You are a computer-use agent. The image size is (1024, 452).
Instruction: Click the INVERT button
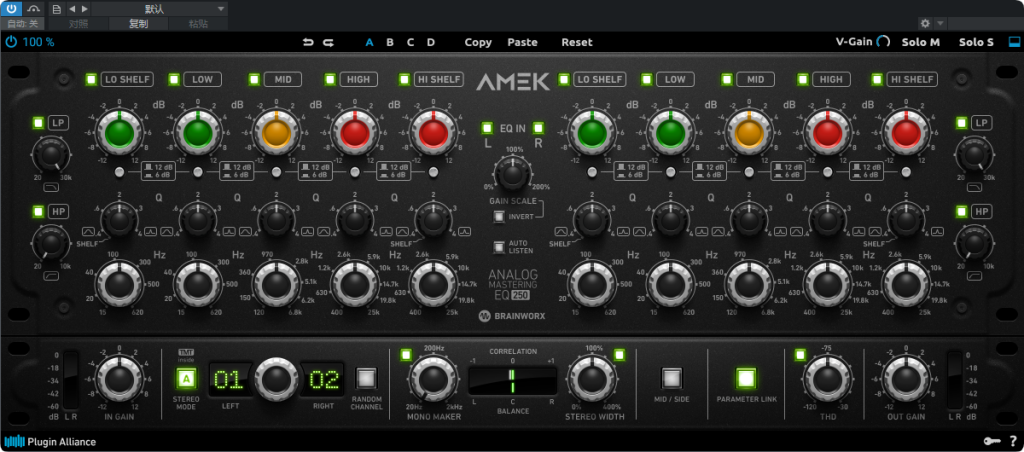499,216
